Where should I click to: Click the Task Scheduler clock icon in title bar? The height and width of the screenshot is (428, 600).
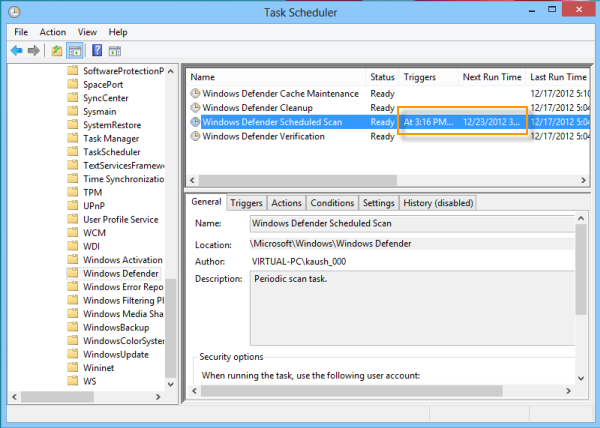click(x=14, y=12)
